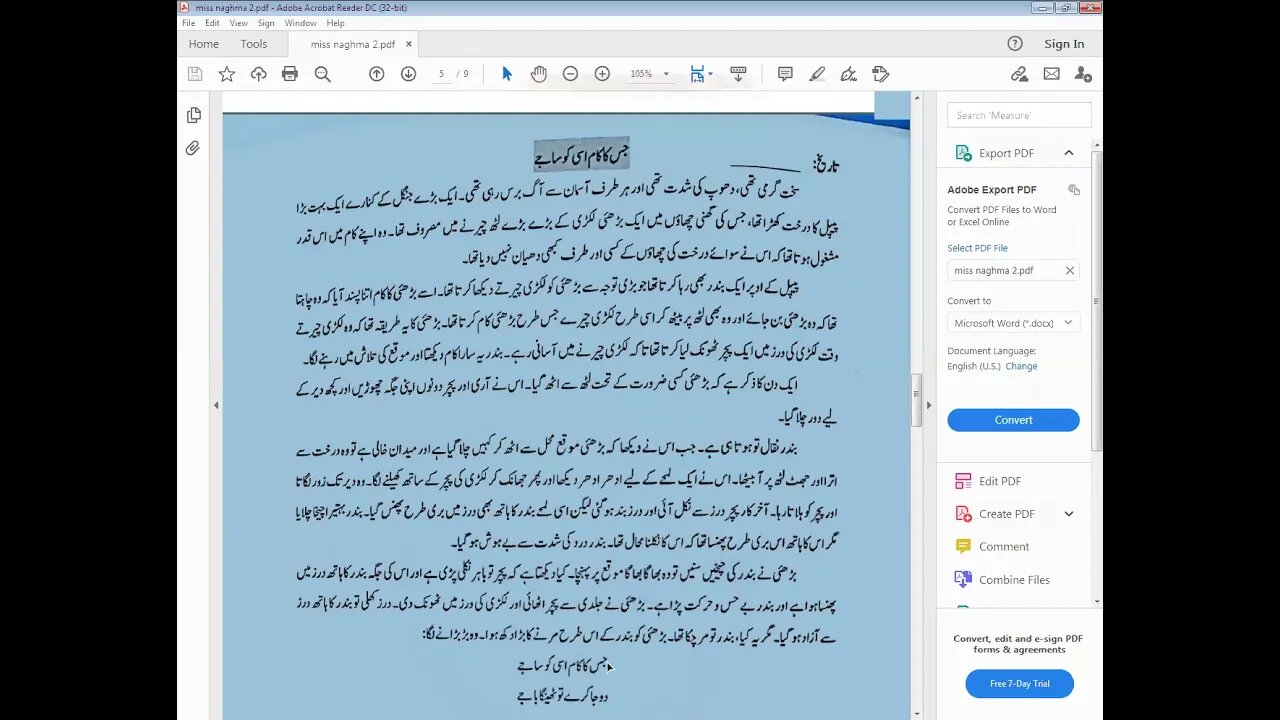This screenshot has height=720, width=1280.
Task: Change the document language link
Action: click(1021, 366)
